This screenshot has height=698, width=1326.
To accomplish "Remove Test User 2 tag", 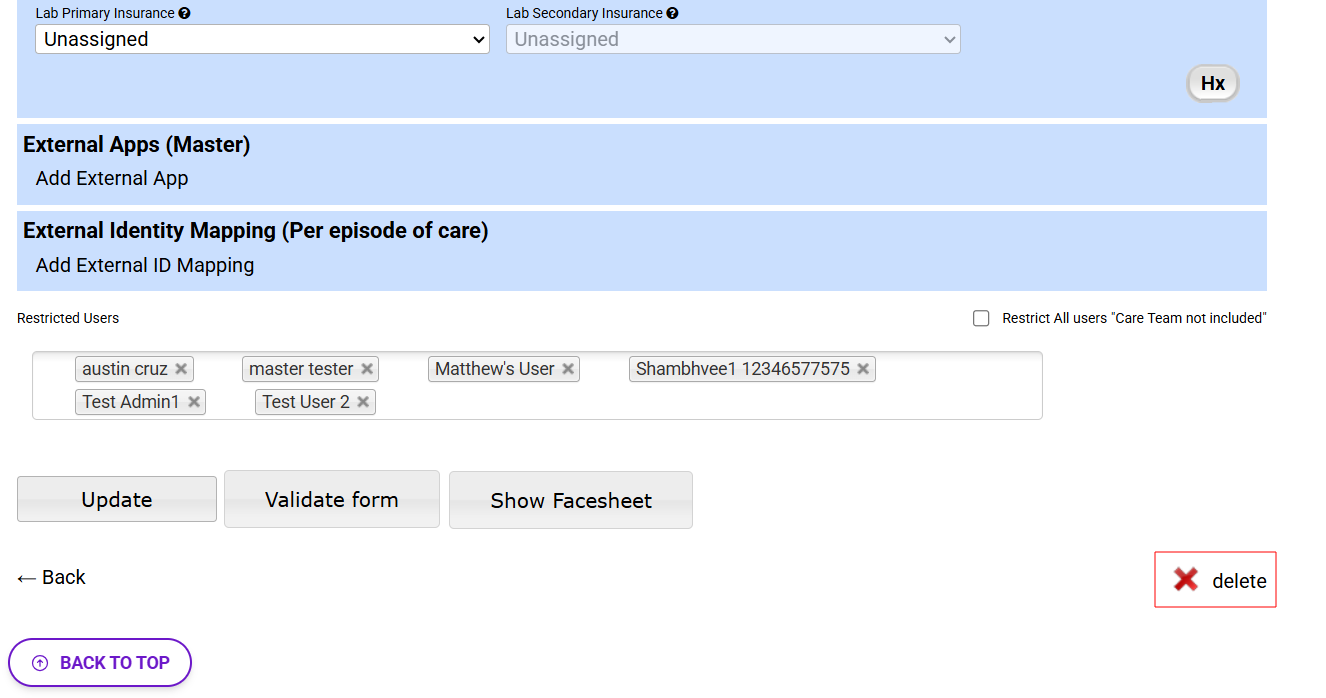I will (363, 402).
